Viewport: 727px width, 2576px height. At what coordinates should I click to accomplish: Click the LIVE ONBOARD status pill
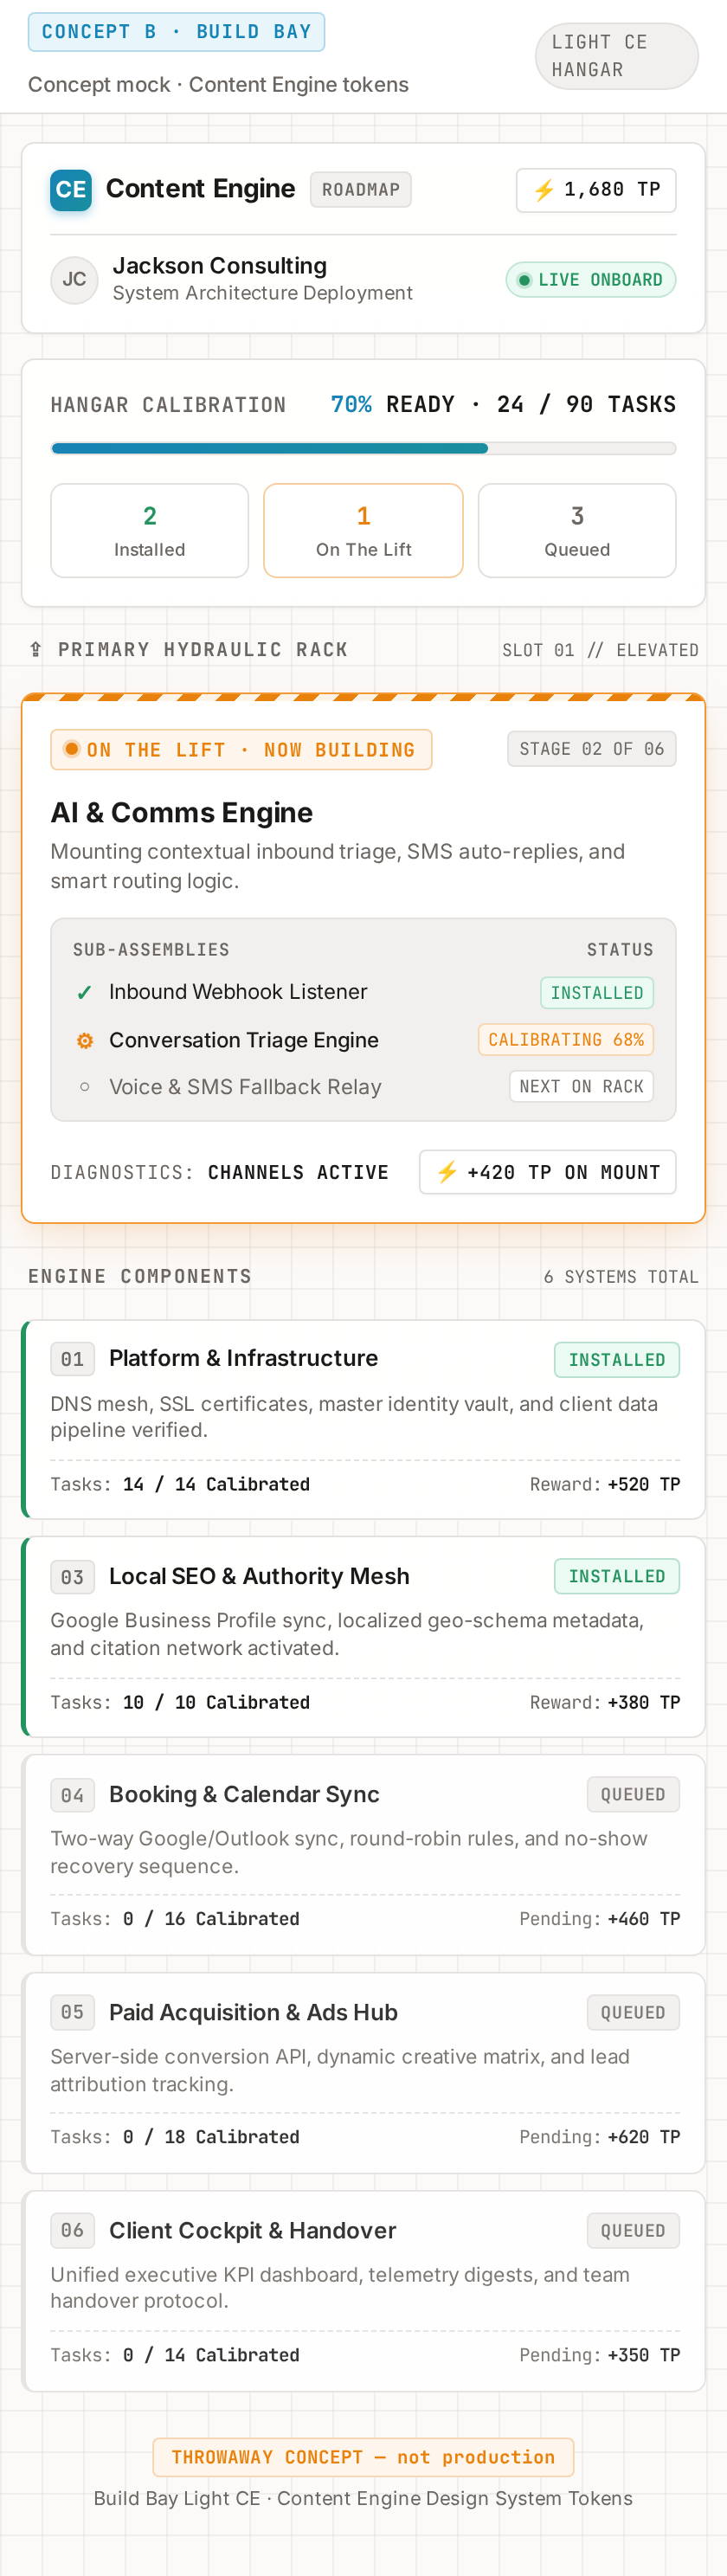591,280
